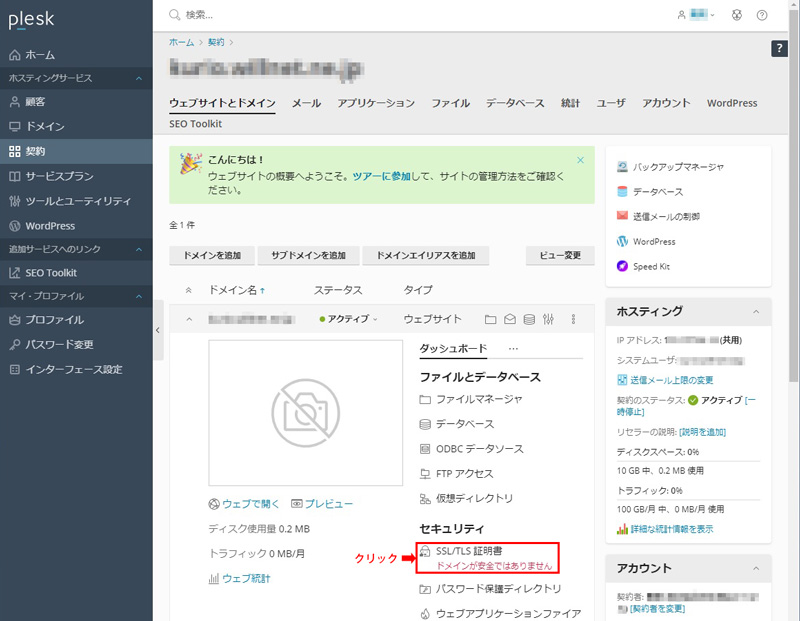Screen dimensions: 800x621
Task: Open the help question mark icon in header
Action: pos(763,15)
